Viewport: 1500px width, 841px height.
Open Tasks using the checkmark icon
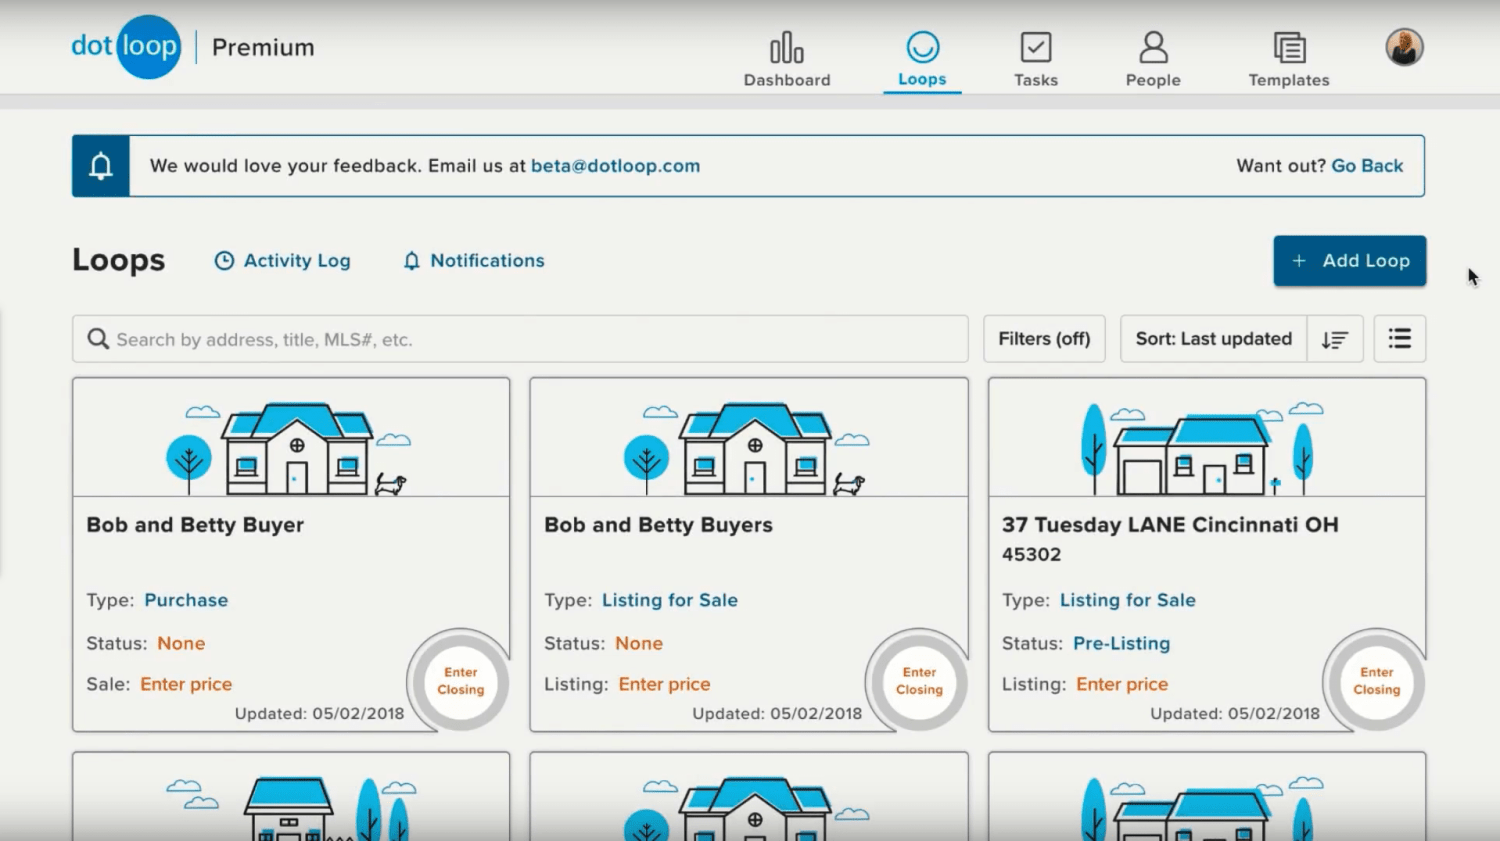click(x=1035, y=44)
